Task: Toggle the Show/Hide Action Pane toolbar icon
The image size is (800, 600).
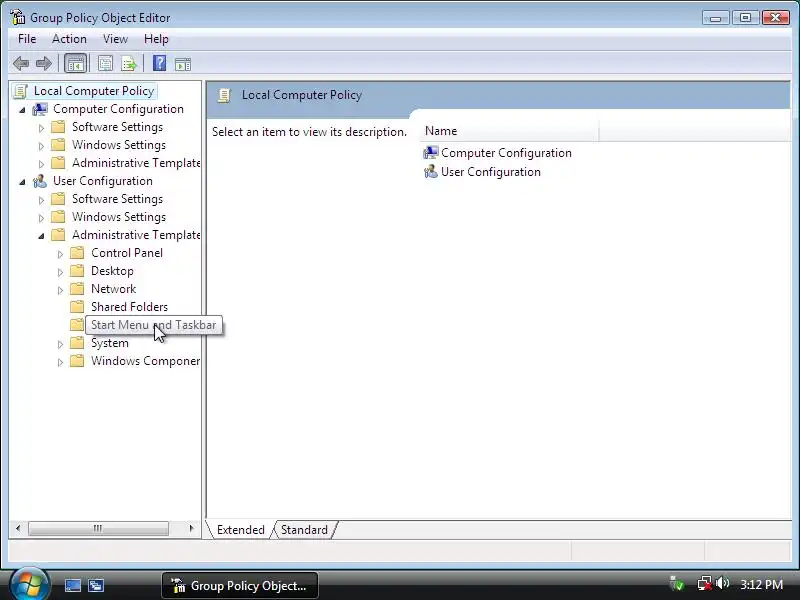Action: click(x=183, y=64)
